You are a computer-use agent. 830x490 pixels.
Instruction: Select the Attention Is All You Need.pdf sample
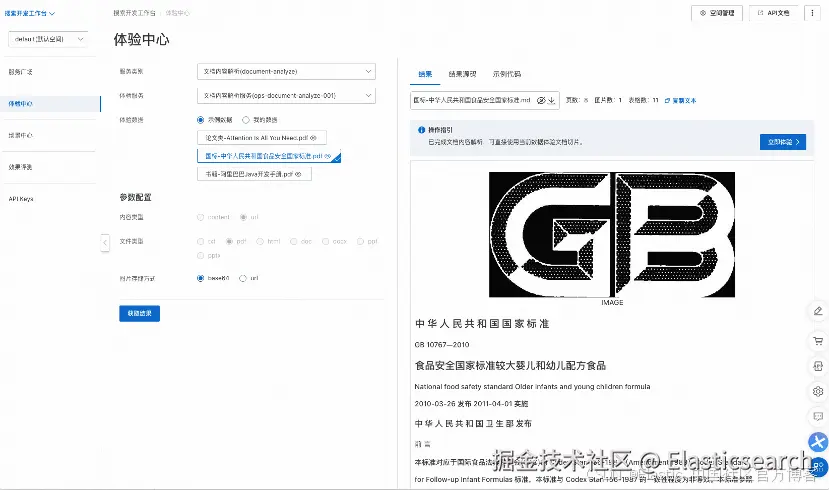(261, 138)
